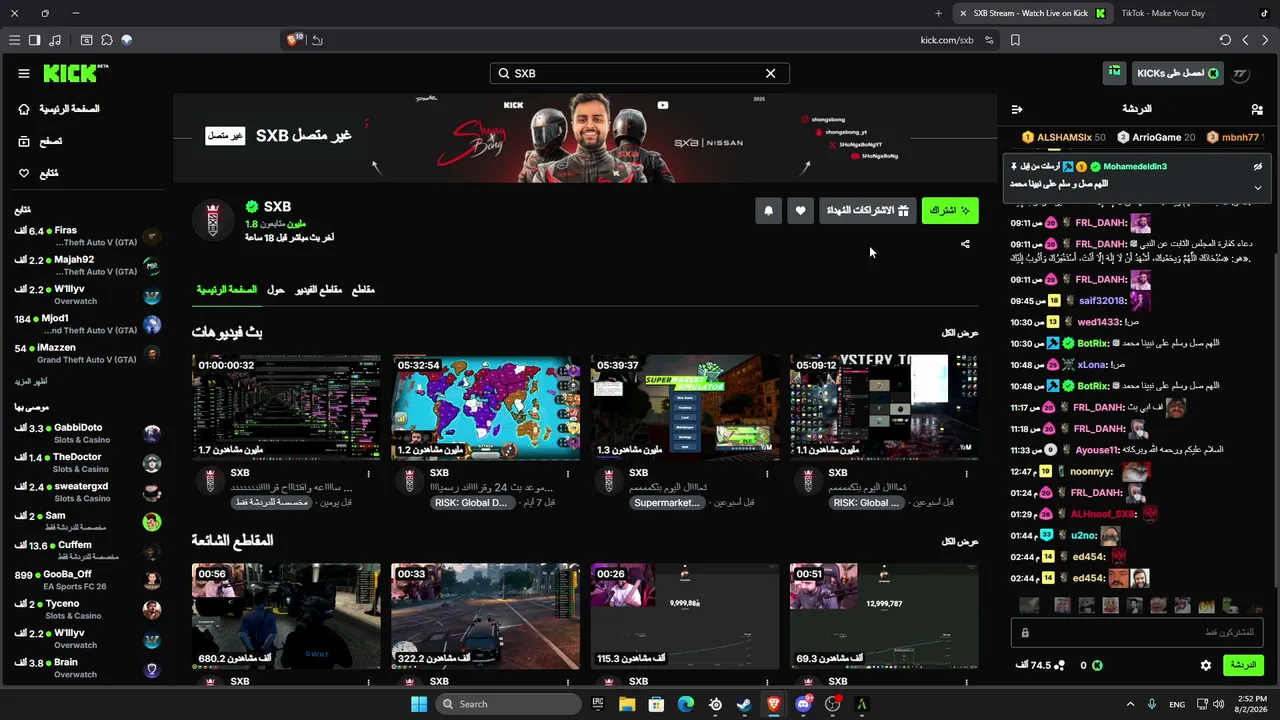1280x720 pixels.
Task: Open Firas channel in the sidebar
Action: pos(88,237)
